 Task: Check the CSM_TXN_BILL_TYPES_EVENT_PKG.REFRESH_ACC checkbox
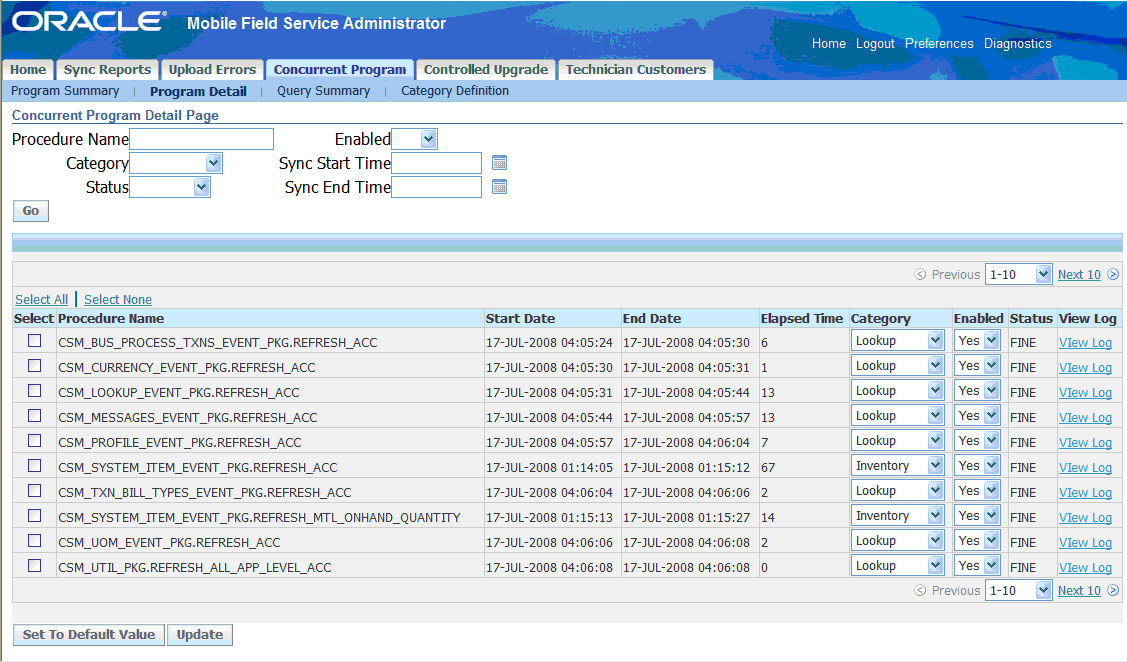[x=34, y=491]
